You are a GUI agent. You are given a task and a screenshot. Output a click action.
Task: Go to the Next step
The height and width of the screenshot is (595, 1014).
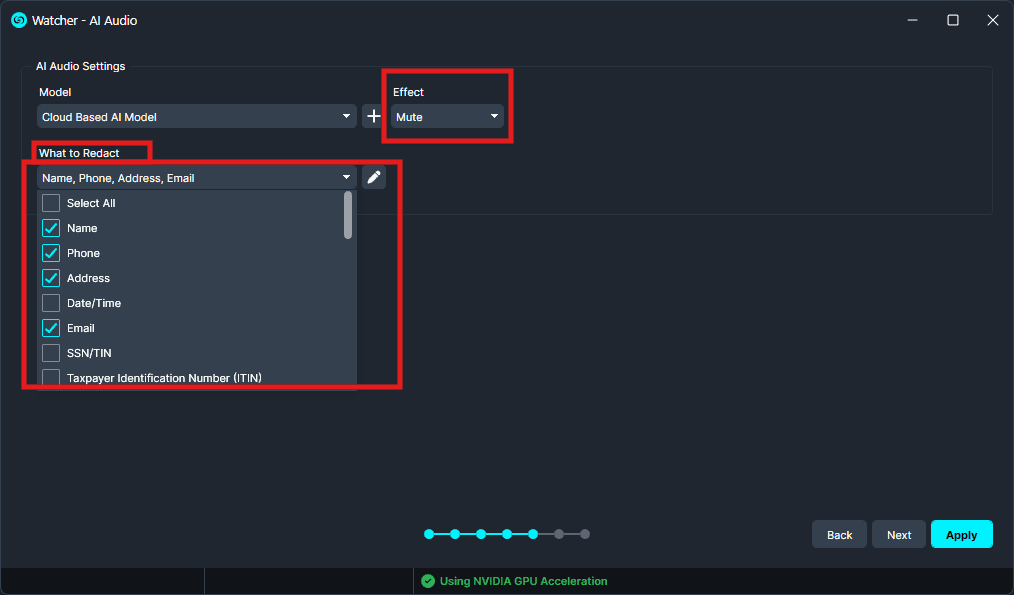tap(898, 535)
